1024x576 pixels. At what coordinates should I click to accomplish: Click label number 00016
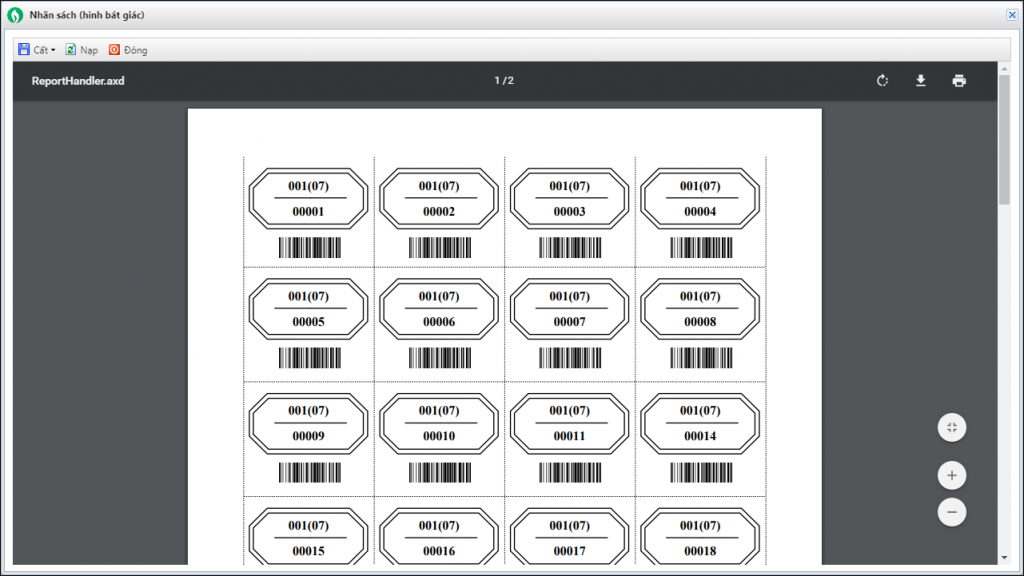439,551
